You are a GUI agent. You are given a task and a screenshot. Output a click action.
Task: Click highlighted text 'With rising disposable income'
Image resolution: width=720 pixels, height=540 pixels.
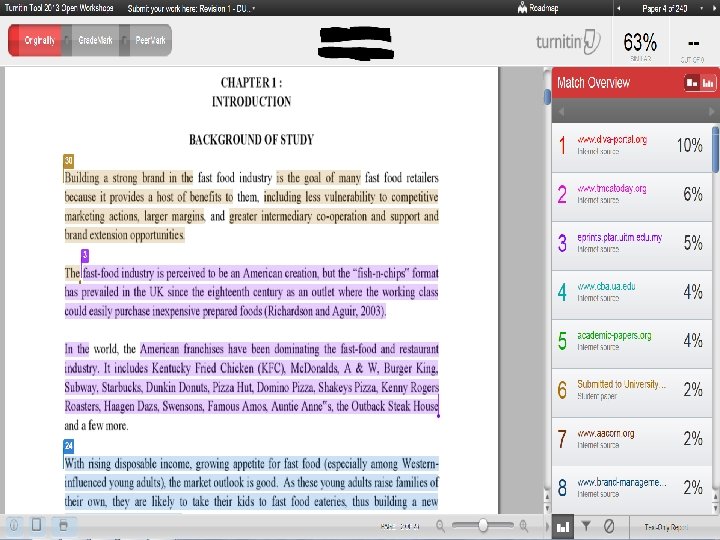pos(128,464)
